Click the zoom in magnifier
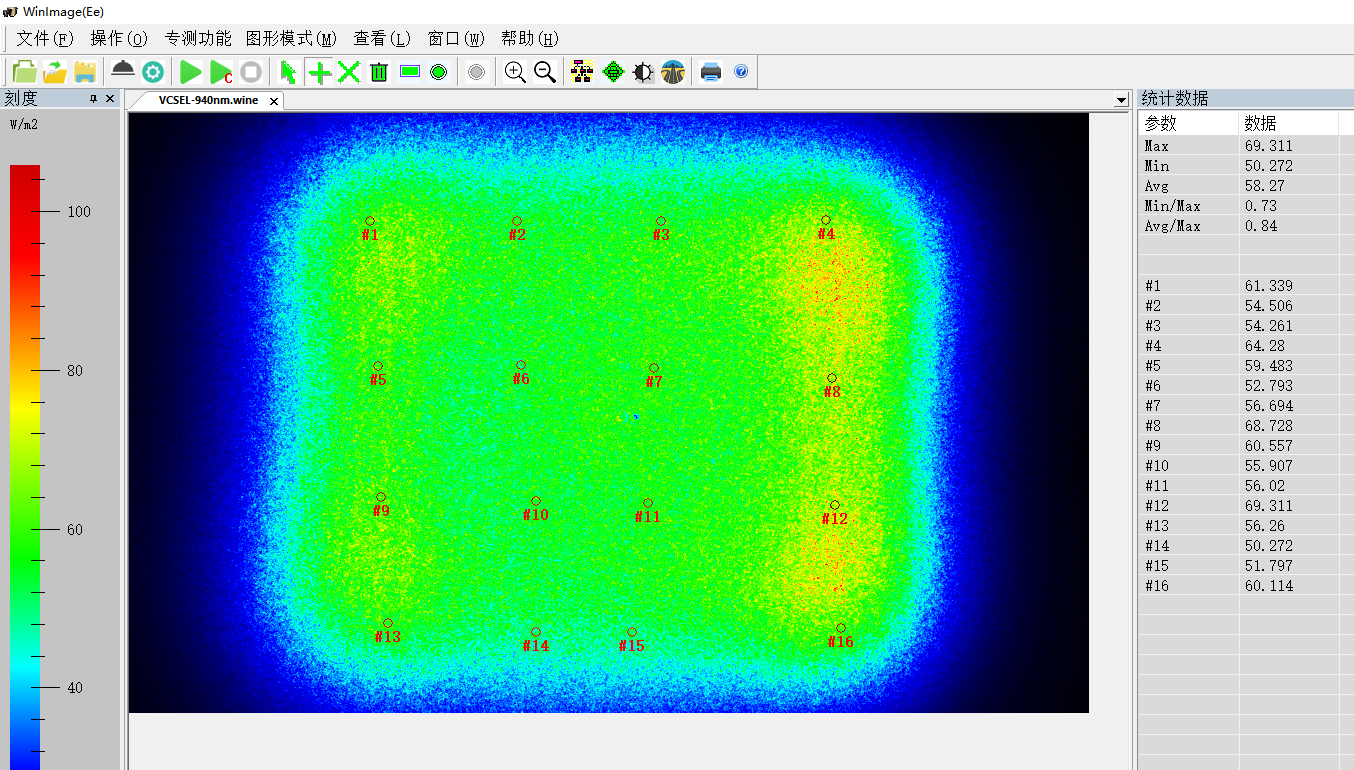 [x=515, y=72]
